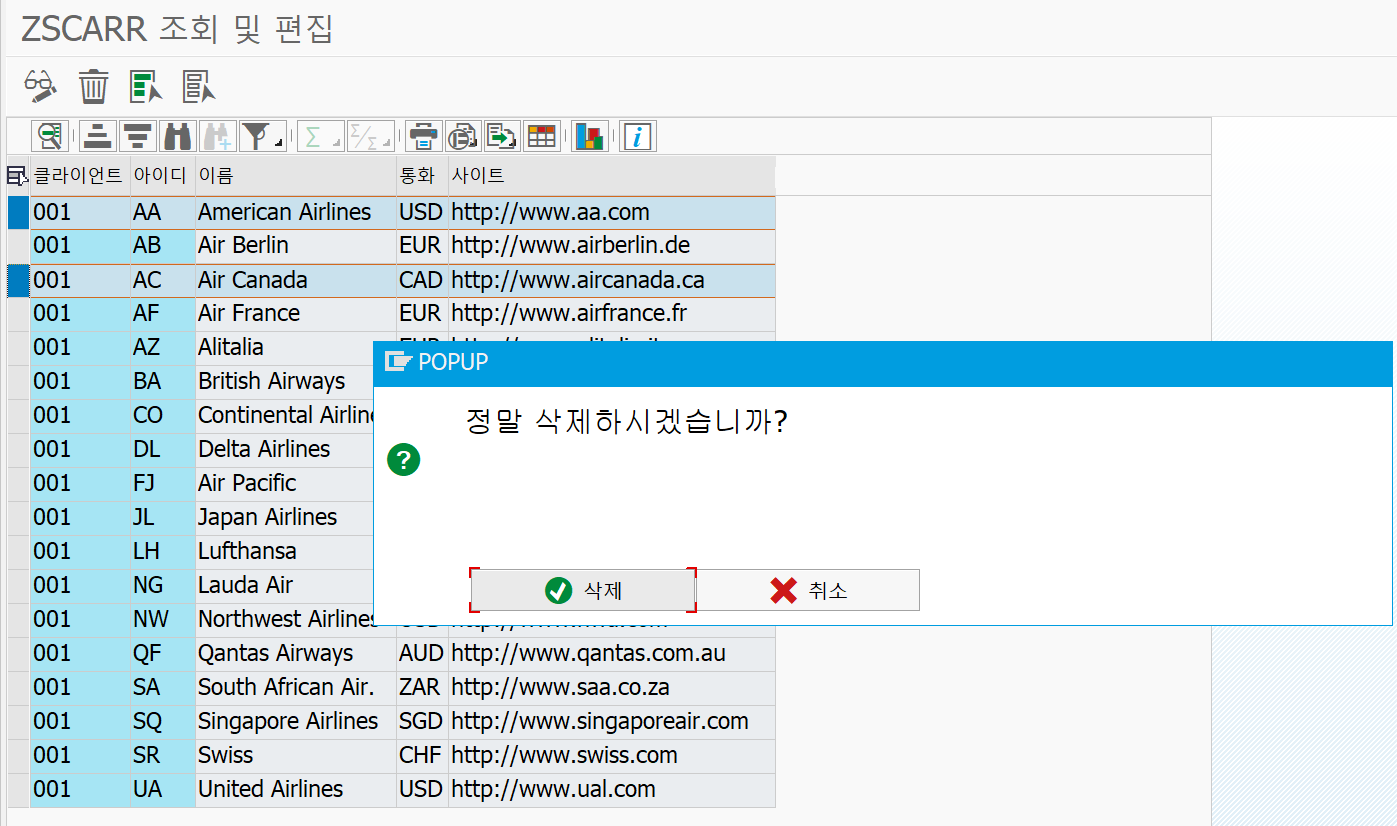
Task: Select the 'DL' id cell
Action: coord(163,450)
